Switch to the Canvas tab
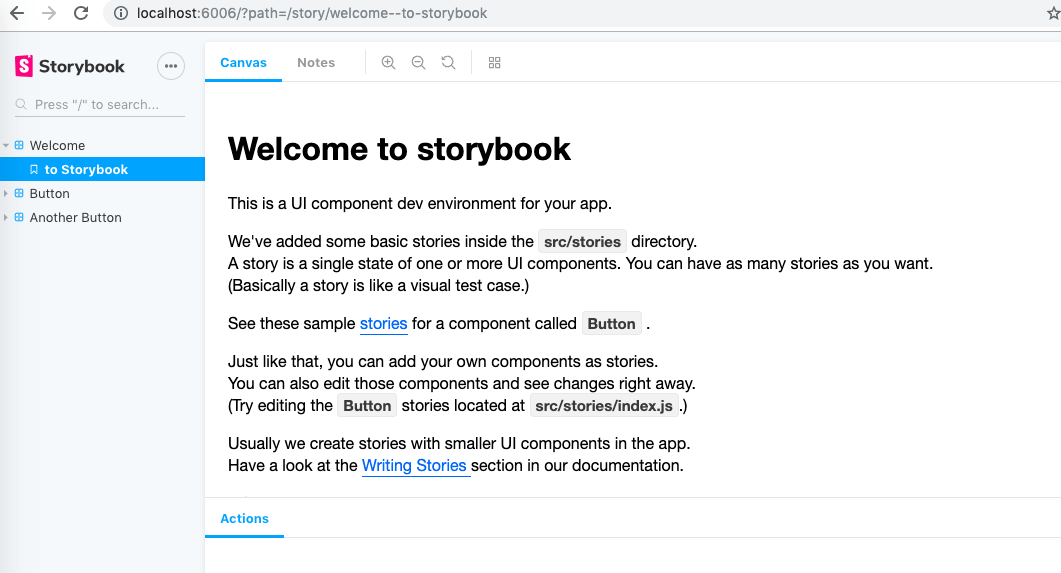This screenshot has height=573, width=1061. tap(244, 62)
